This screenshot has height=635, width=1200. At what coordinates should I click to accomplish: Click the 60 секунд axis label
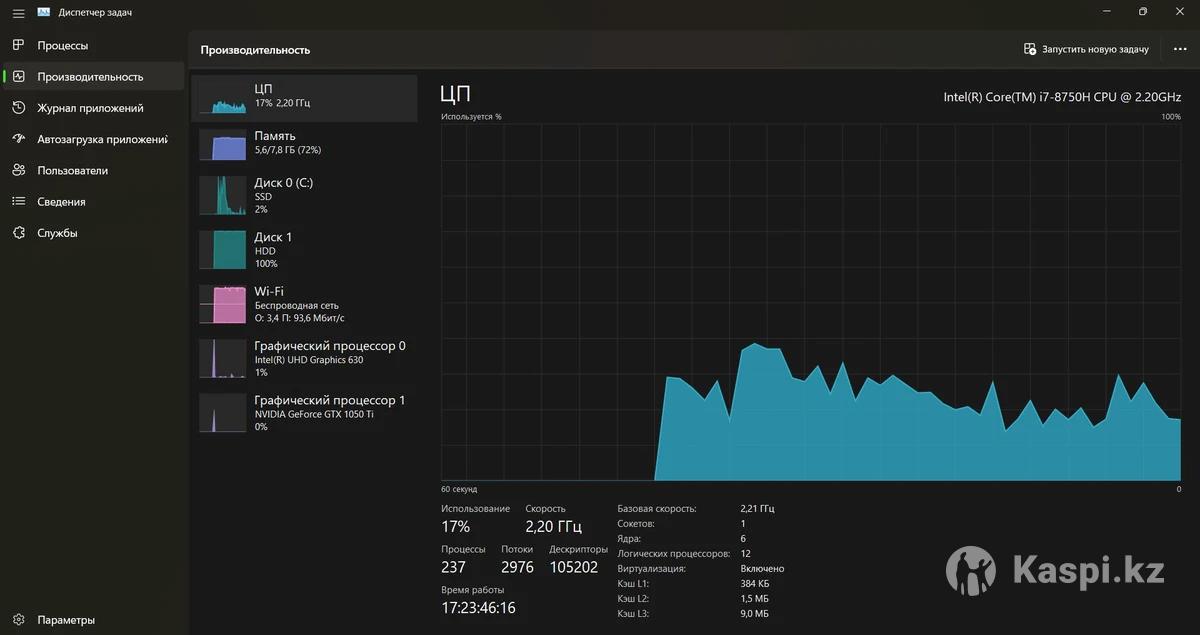pyautogui.click(x=459, y=489)
